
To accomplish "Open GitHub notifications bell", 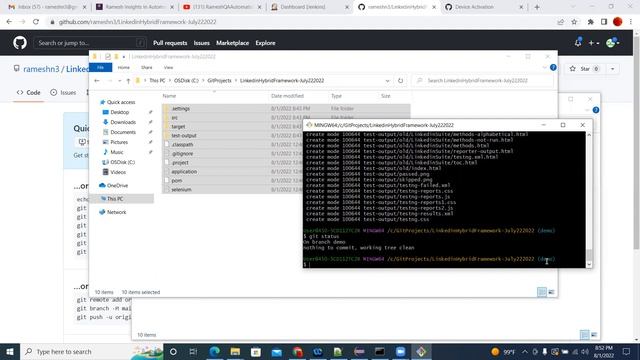I will pyautogui.click(x=578, y=42).
